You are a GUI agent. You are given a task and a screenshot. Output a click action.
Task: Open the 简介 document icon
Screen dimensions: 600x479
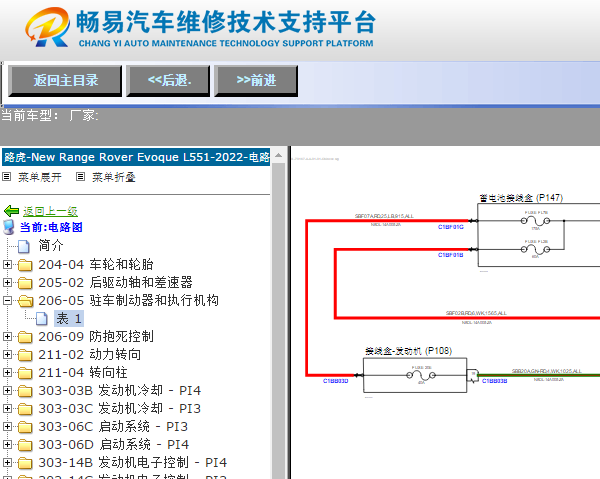24,246
